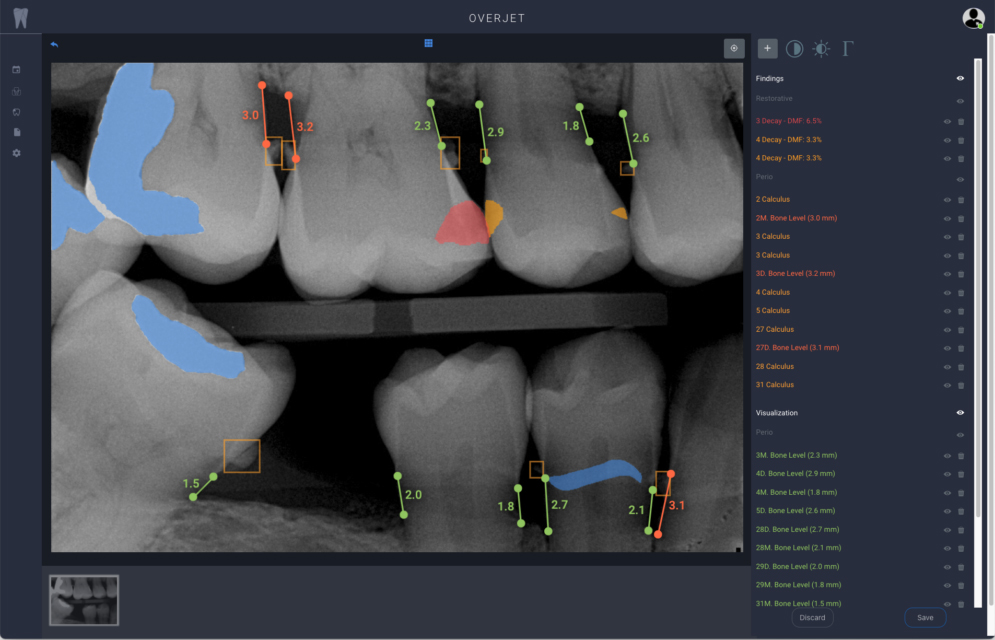The image size is (995, 640).
Task: Click the zoom tool on the radiograph
Action: click(x=734, y=47)
